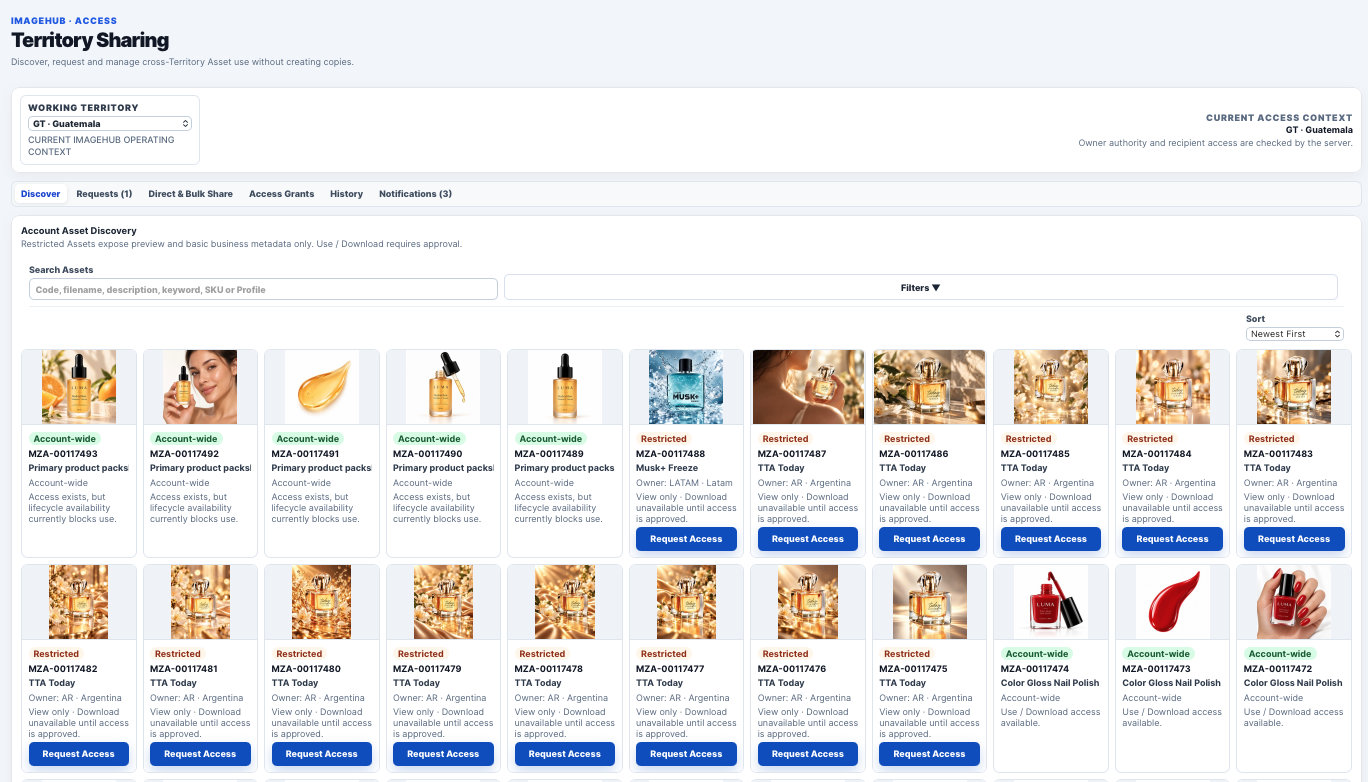Expand the Filters panel
The width and height of the screenshot is (1368, 782).
[920, 287]
